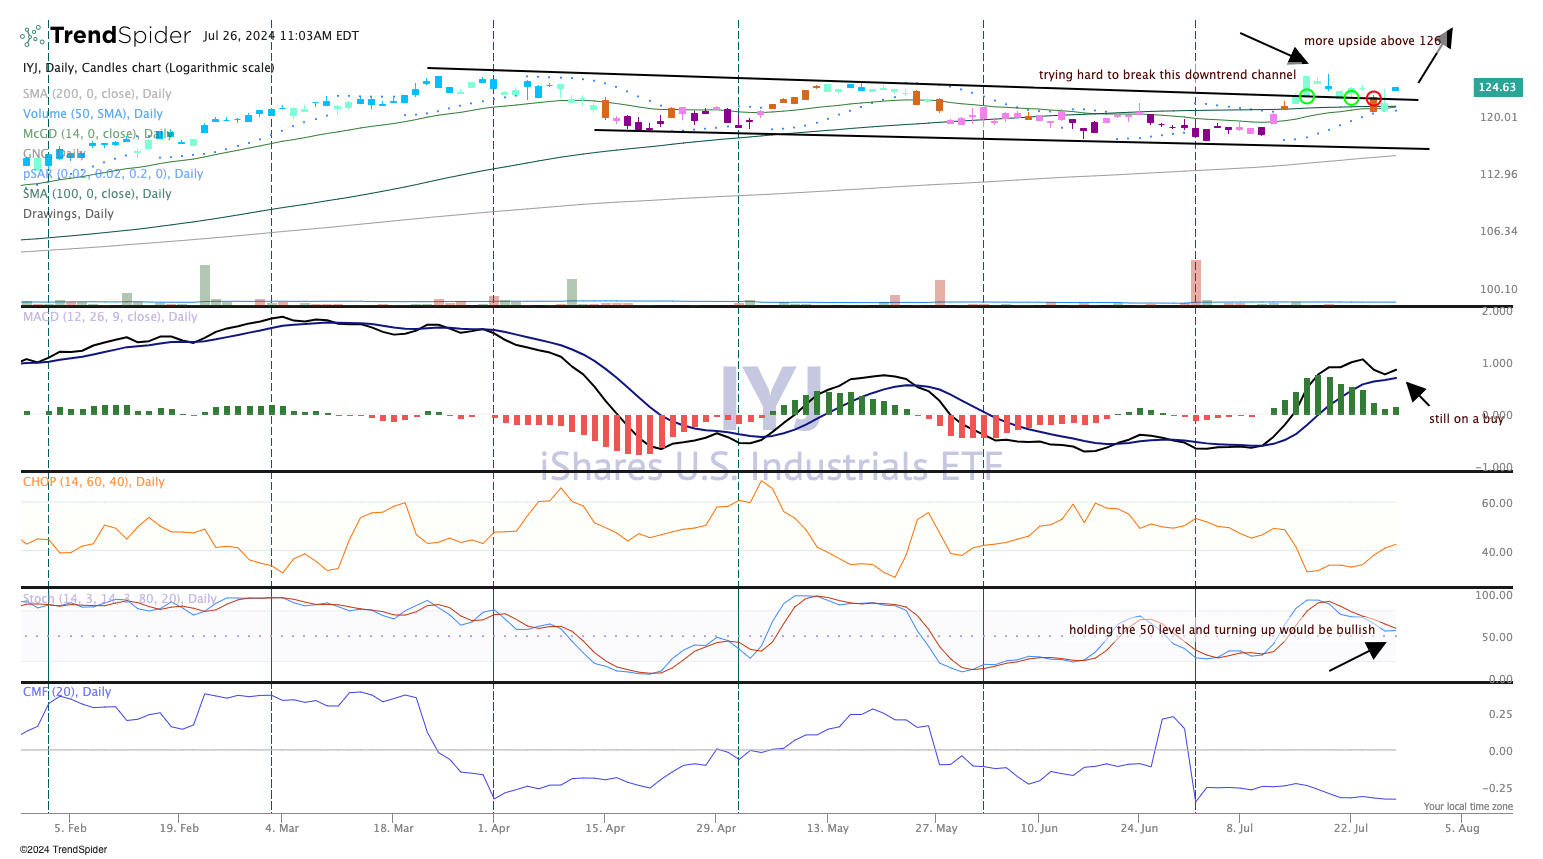1543x859 pixels.
Task: Click the black arrow beneath the stochastic bullish note
Action: click(x=1358, y=656)
